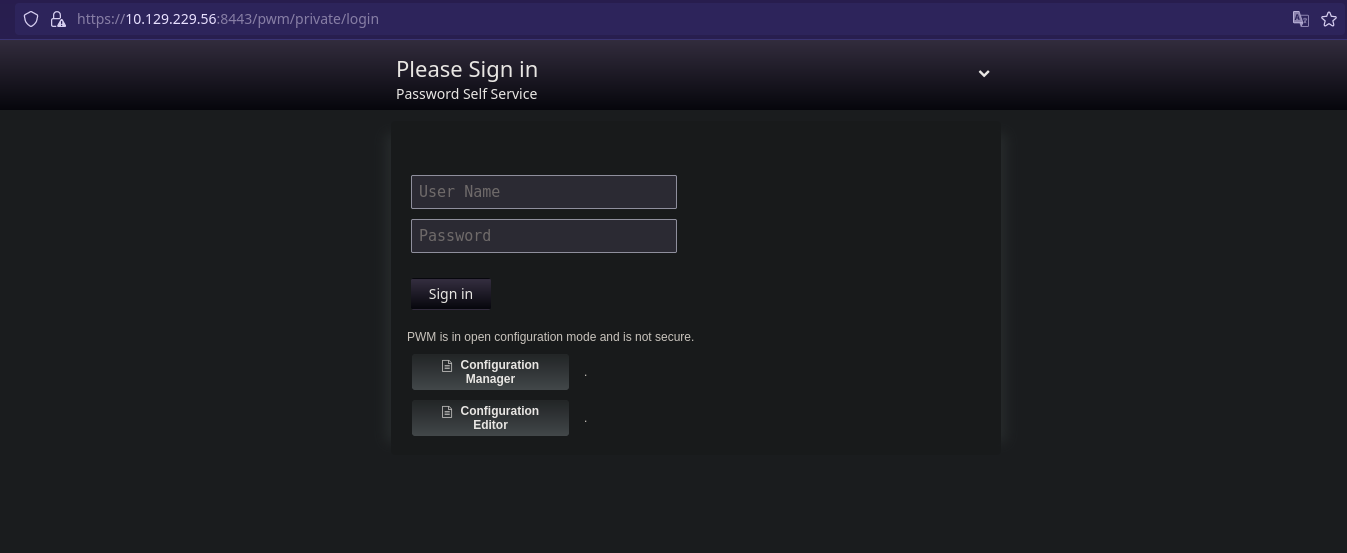
Task: Focus the User Name field
Action: point(543,192)
